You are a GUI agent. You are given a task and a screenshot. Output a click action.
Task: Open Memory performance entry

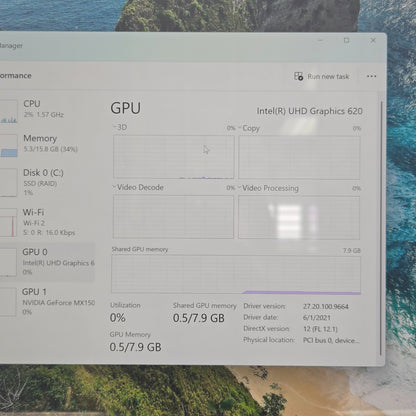47,144
